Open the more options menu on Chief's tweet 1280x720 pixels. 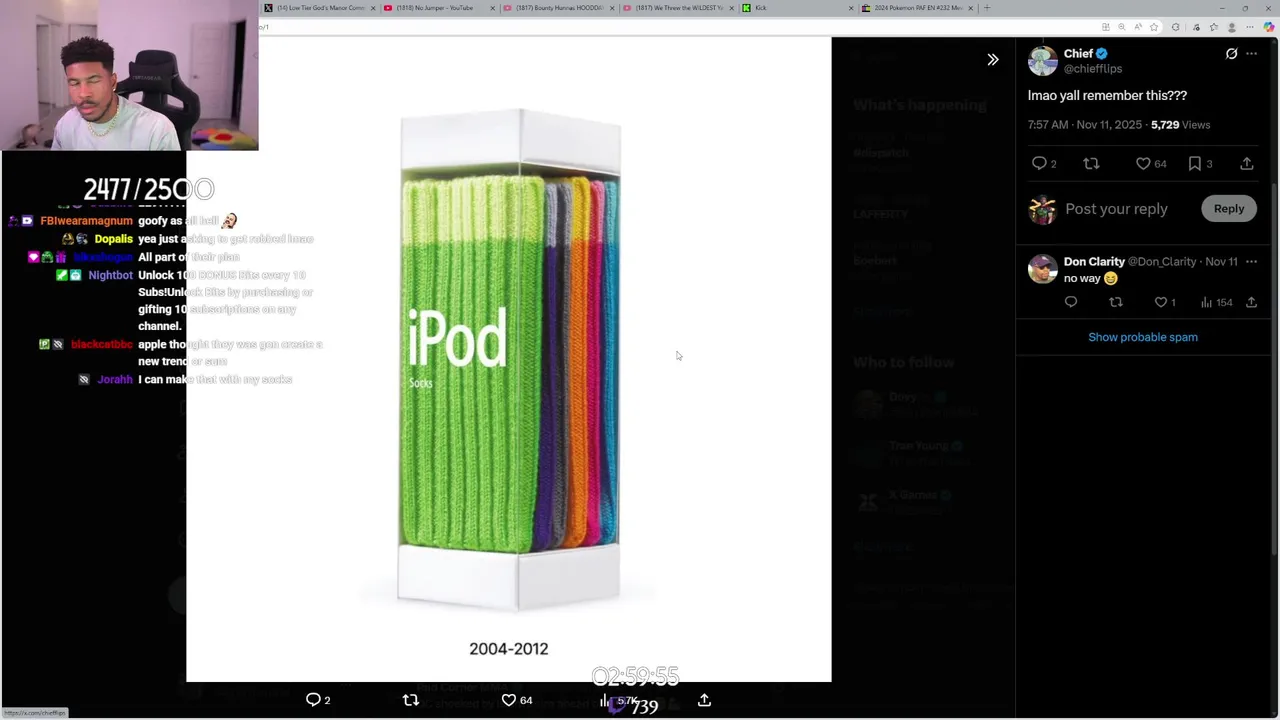point(1251,54)
